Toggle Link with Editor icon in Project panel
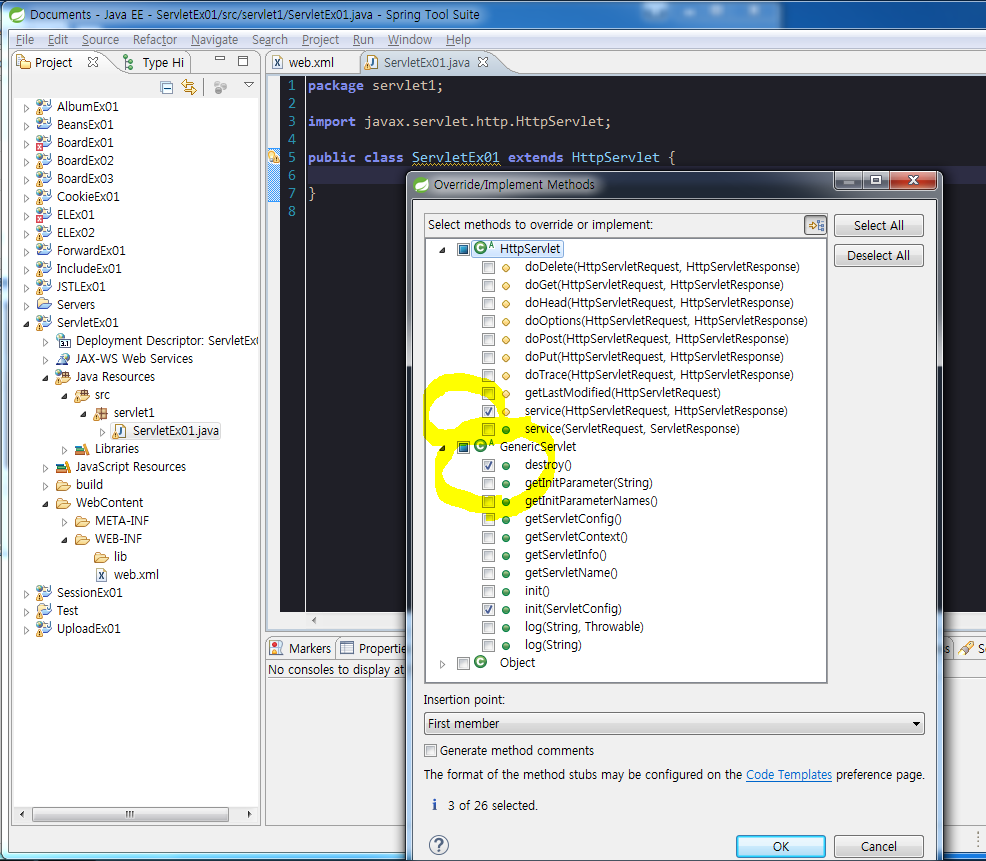 click(x=189, y=87)
